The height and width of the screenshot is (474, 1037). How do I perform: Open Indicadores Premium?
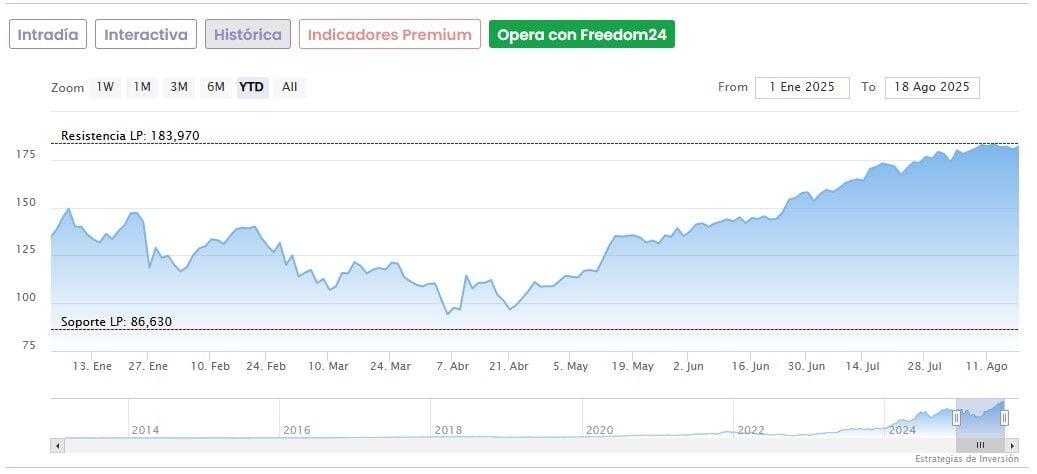[x=389, y=35]
